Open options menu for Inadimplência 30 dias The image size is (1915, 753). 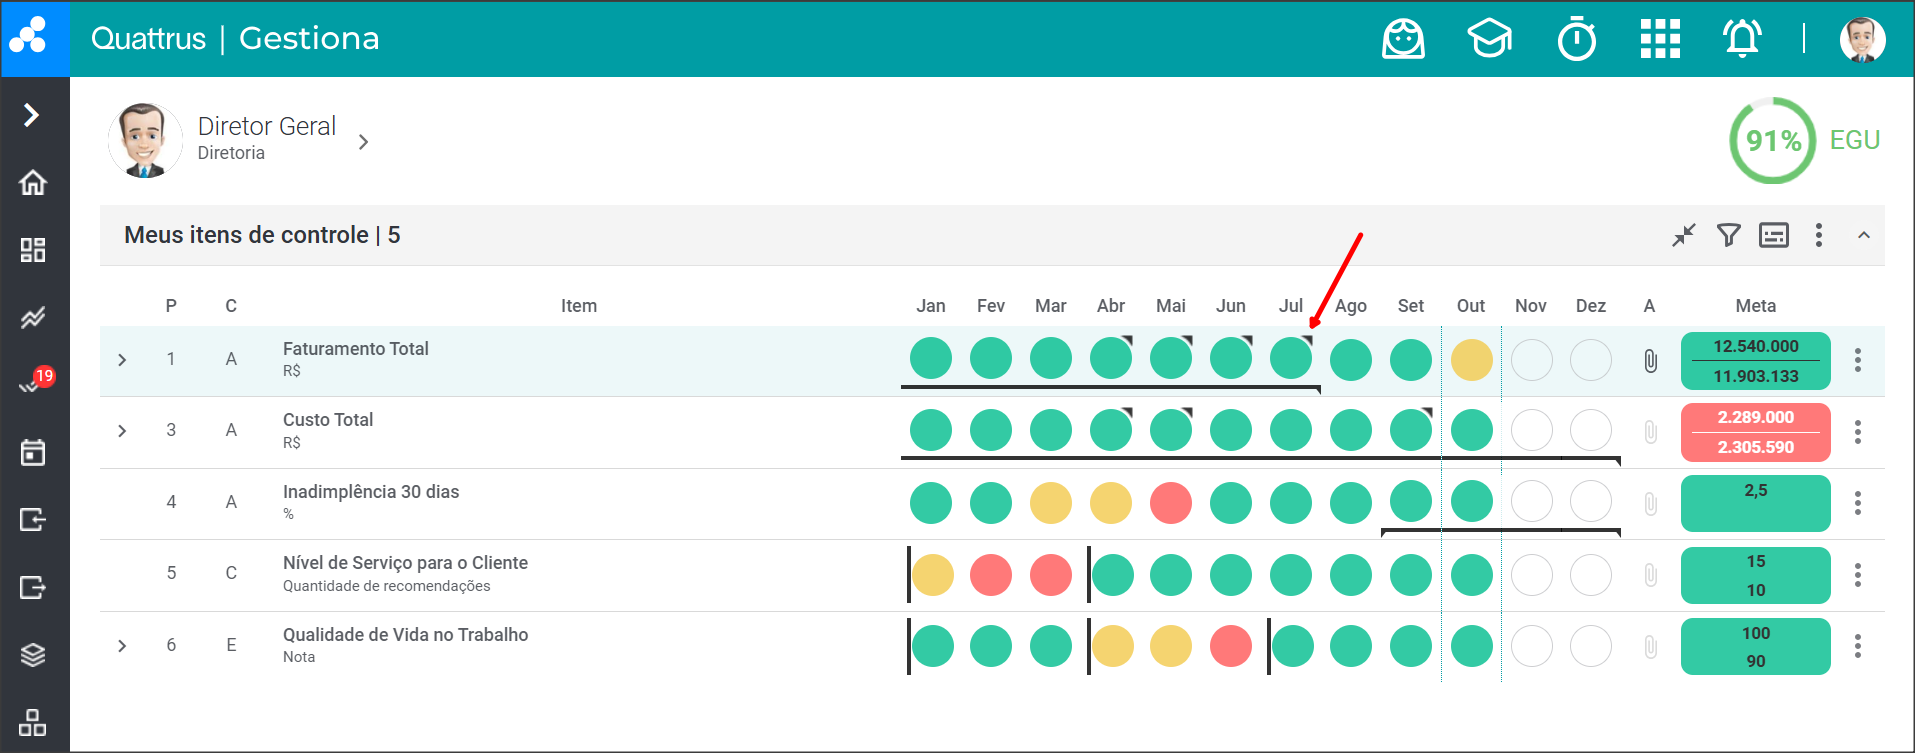coord(1857,503)
